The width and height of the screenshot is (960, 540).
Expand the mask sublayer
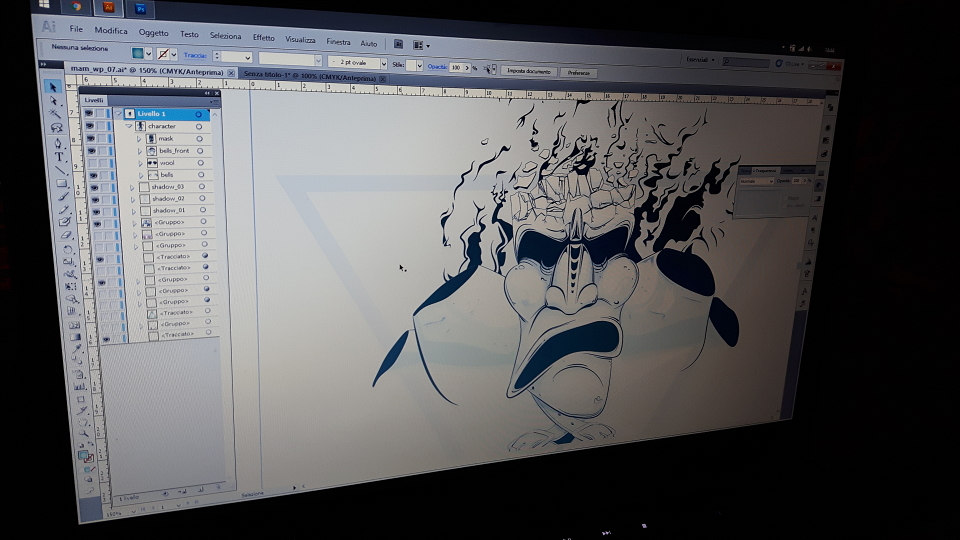tap(139, 138)
